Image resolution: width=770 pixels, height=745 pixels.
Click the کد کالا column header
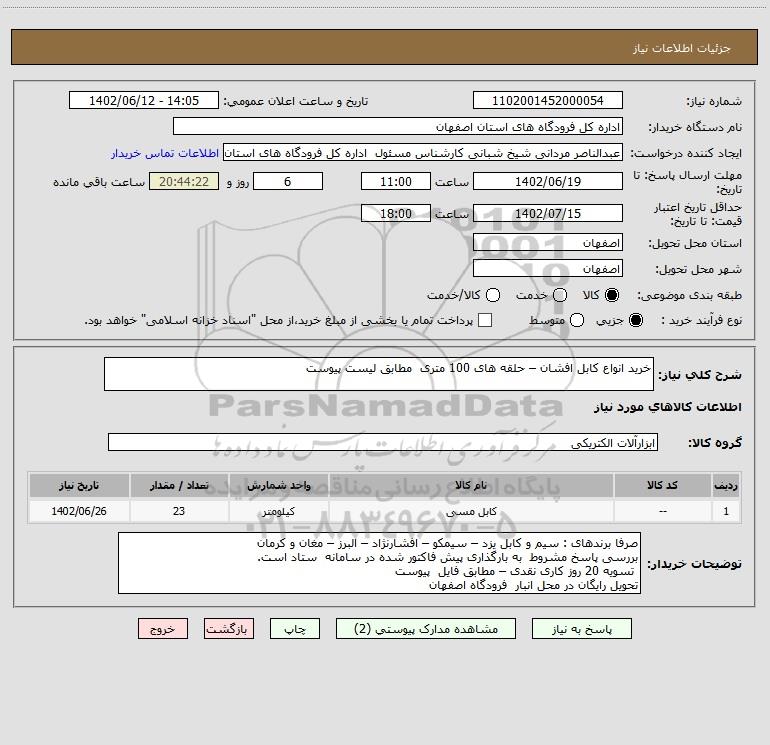point(662,485)
